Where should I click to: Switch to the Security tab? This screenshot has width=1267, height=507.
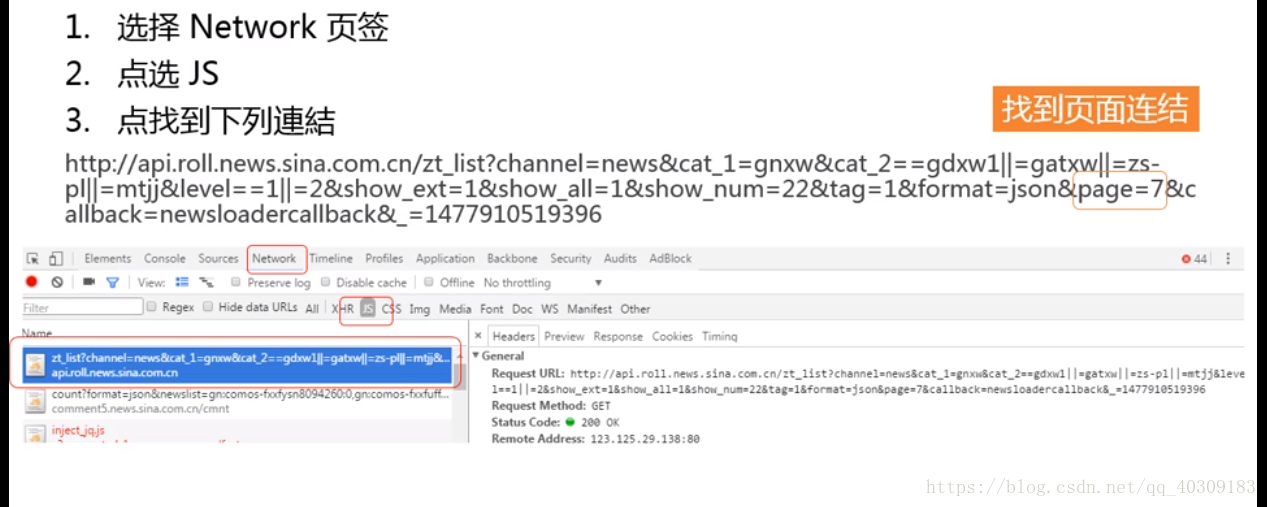pyautogui.click(x=571, y=258)
